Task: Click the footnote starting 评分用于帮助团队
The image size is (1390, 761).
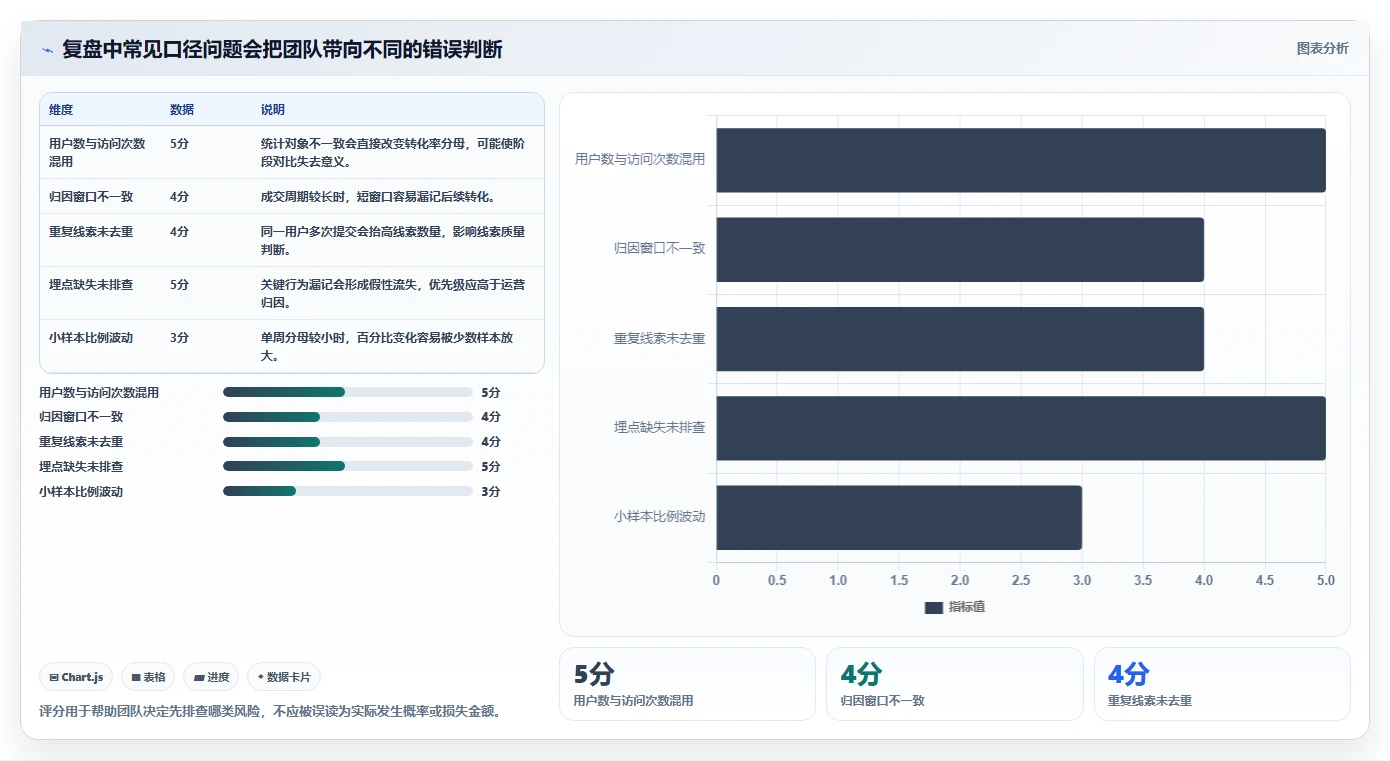Action: pyautogui.click(x=270, y=711)
